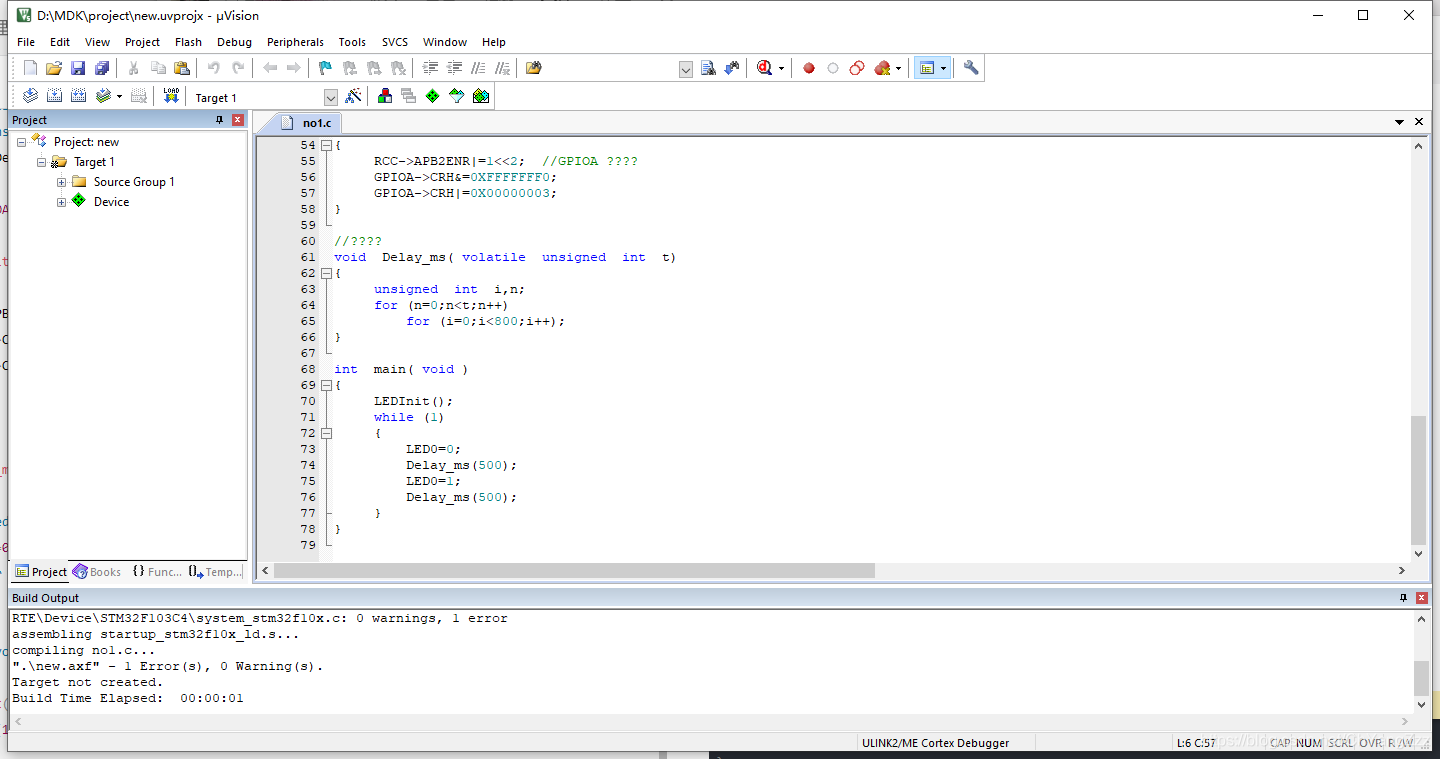
Task: Create a new file with the New icon
Action: pyautogui.click(x=30, y=68)
